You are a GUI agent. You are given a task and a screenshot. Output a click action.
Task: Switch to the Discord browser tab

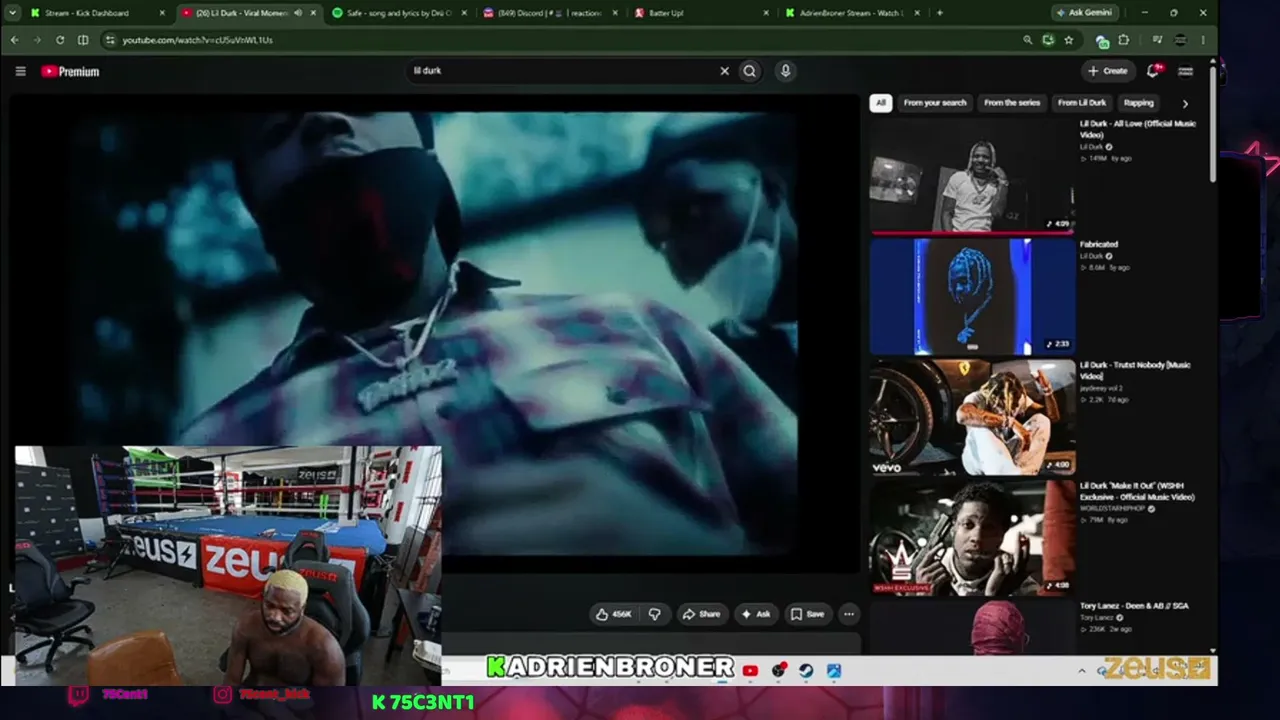coord(550,13)
